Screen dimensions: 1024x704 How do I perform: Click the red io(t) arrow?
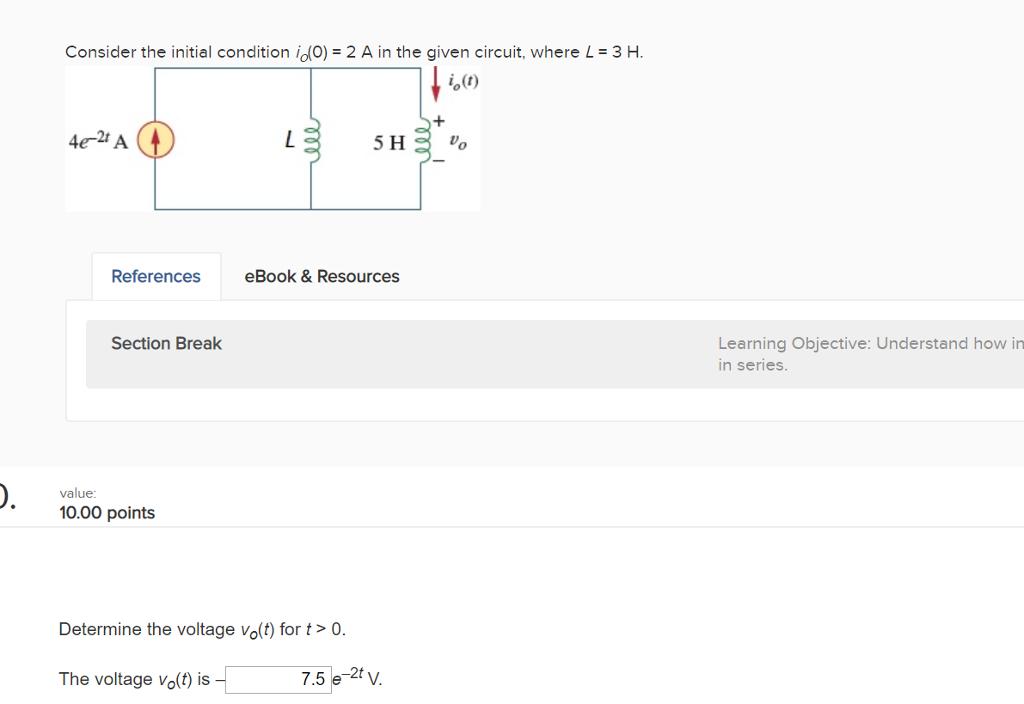coord(437,85)
